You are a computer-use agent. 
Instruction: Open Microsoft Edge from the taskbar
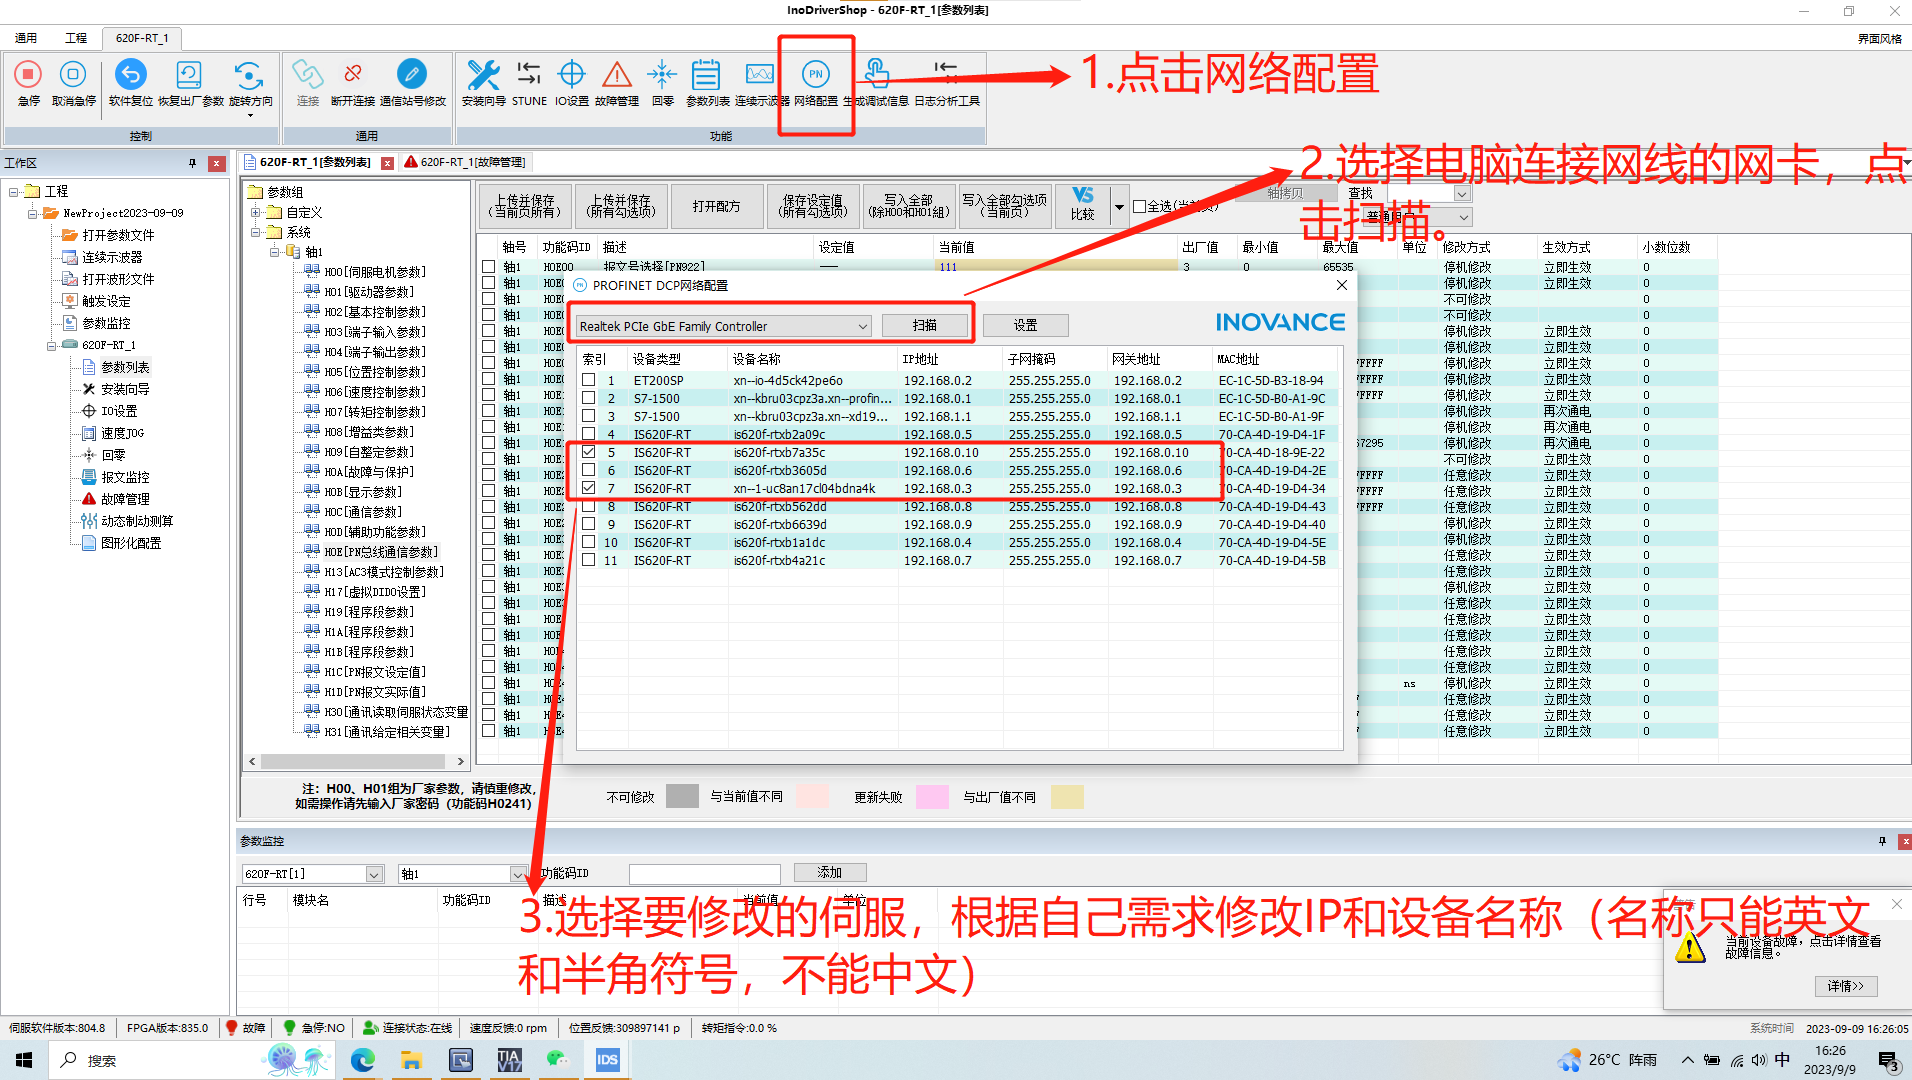[362, 1060]
